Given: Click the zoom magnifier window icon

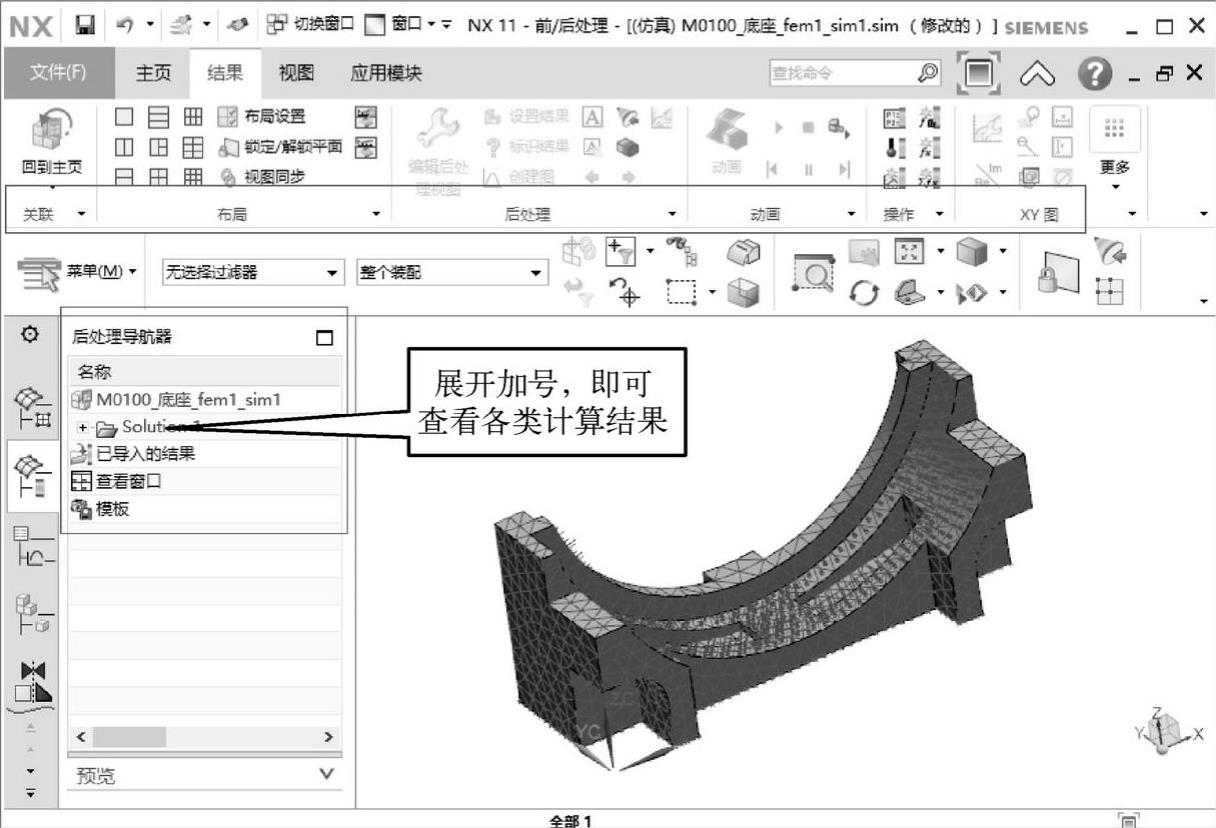Looking at the screenshot, I should pyautogui.click(x=814, y=271).
